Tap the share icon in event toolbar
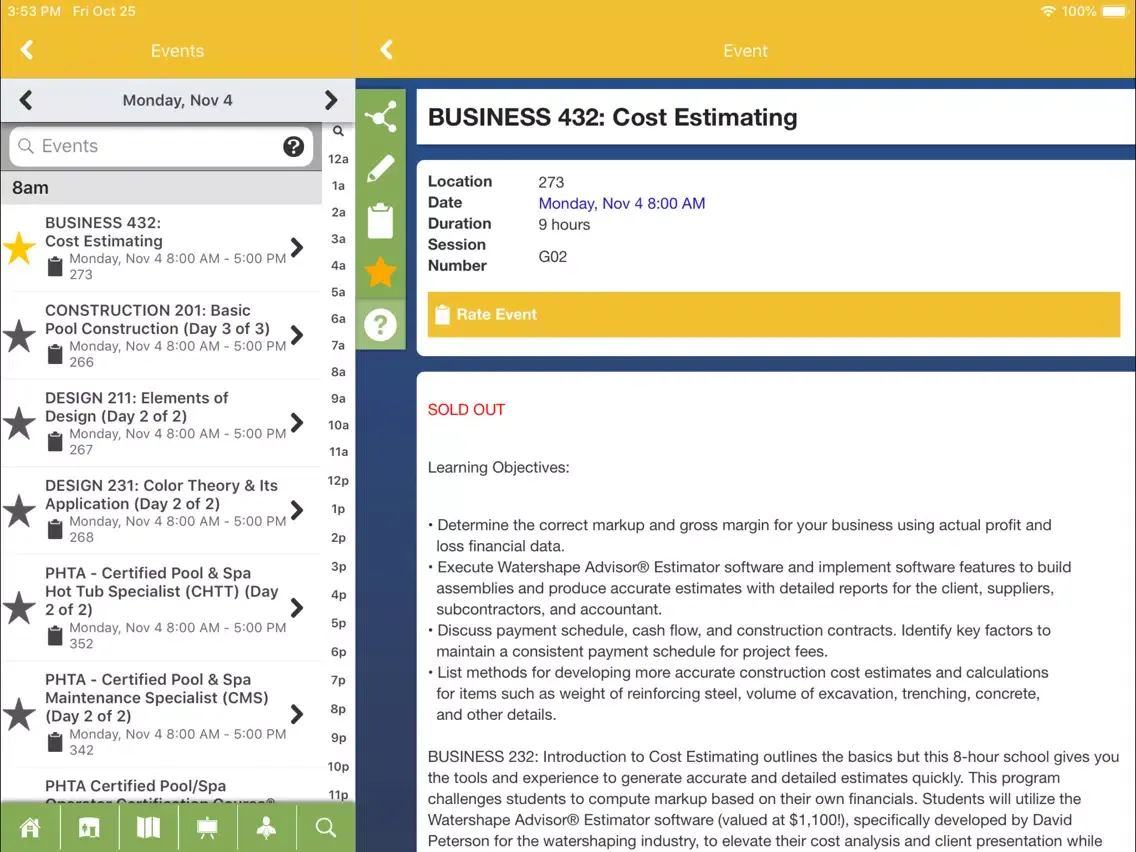This screenshot has width=1136, height=852. (381, 116)
